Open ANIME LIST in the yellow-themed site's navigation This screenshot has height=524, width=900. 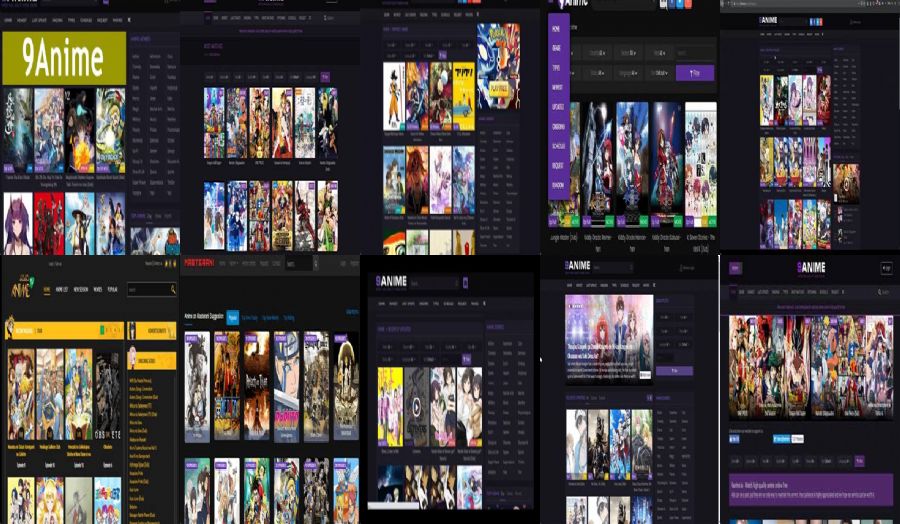tap(62, 290)
